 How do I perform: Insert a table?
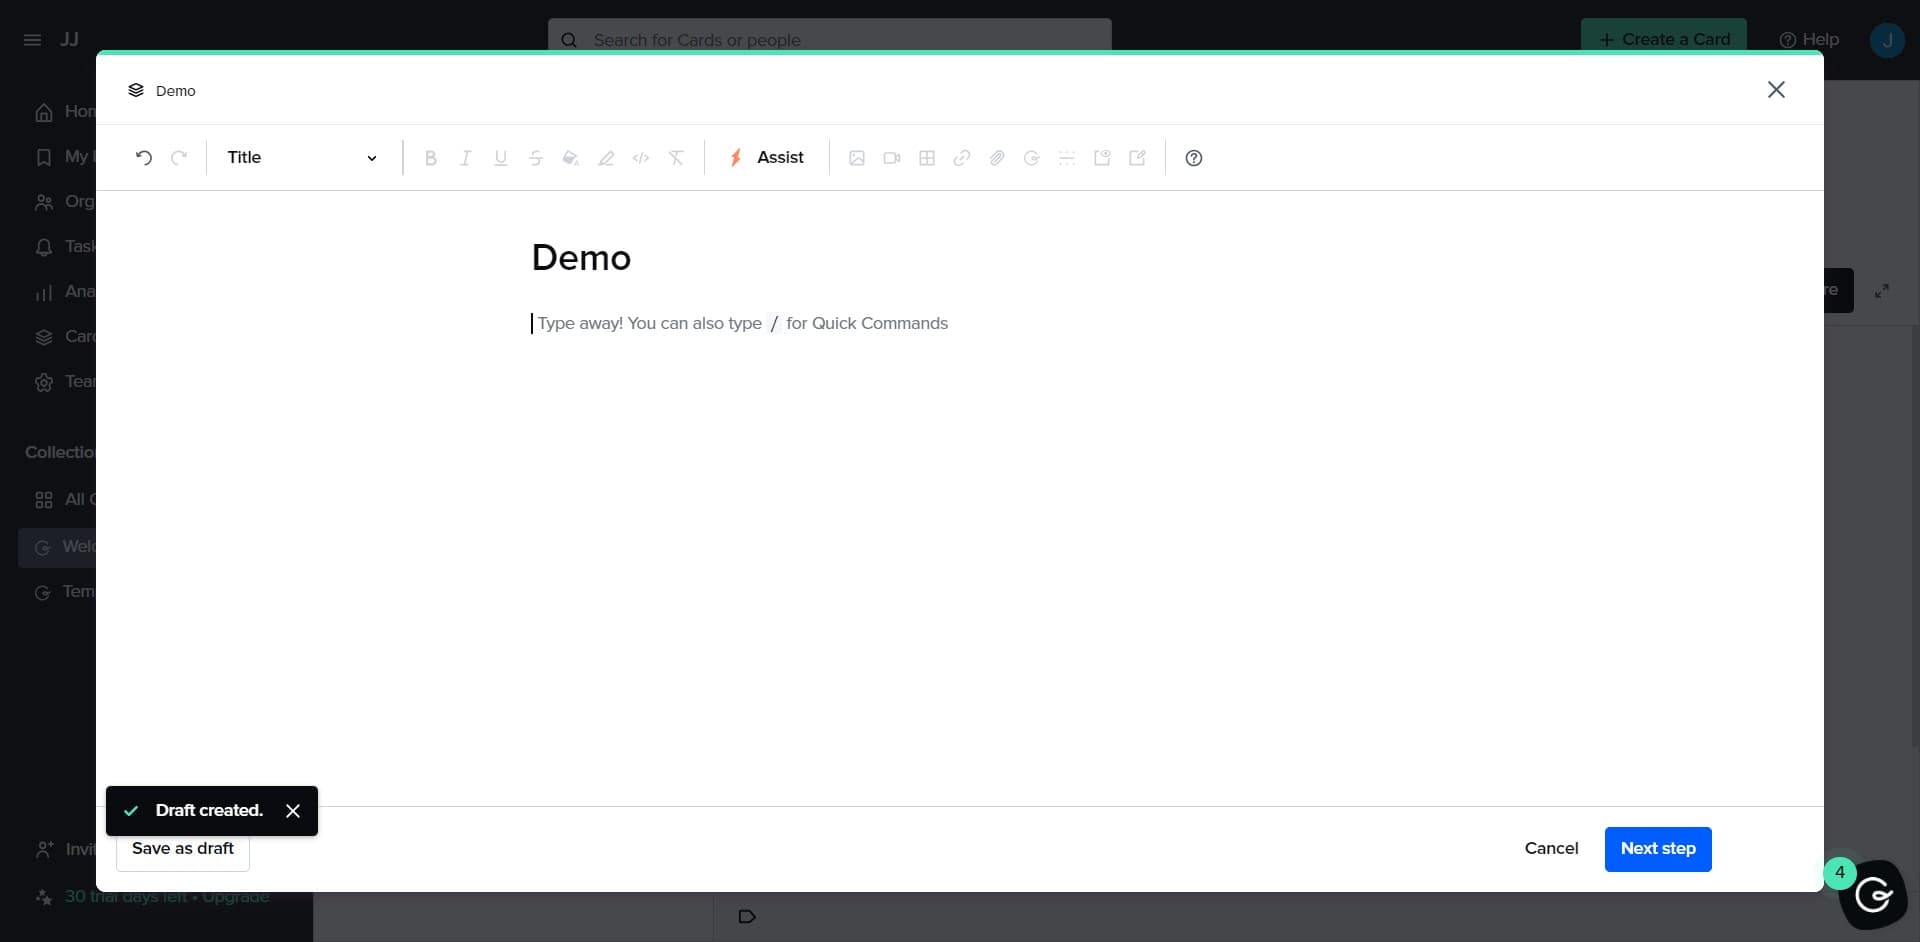pos(926,157)
